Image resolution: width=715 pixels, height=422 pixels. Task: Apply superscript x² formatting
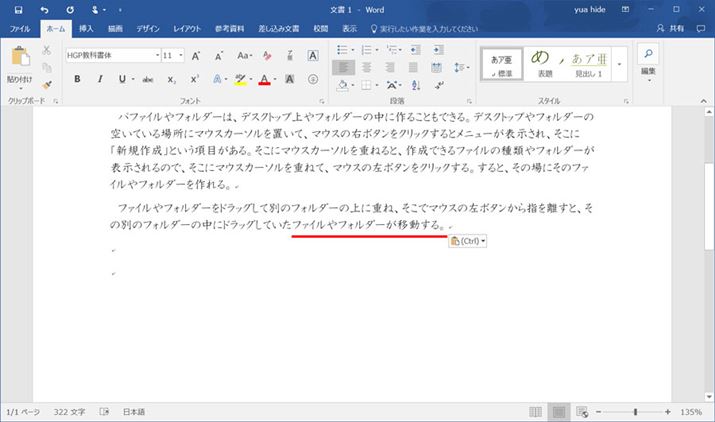[194, 79]
